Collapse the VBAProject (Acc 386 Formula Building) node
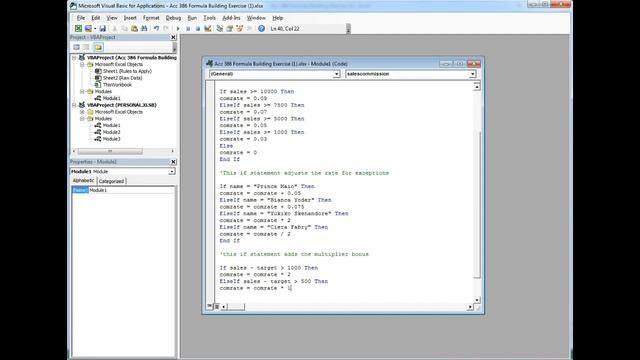The height and width of the screenshot is (360, 640). click(x=75, y=58)
